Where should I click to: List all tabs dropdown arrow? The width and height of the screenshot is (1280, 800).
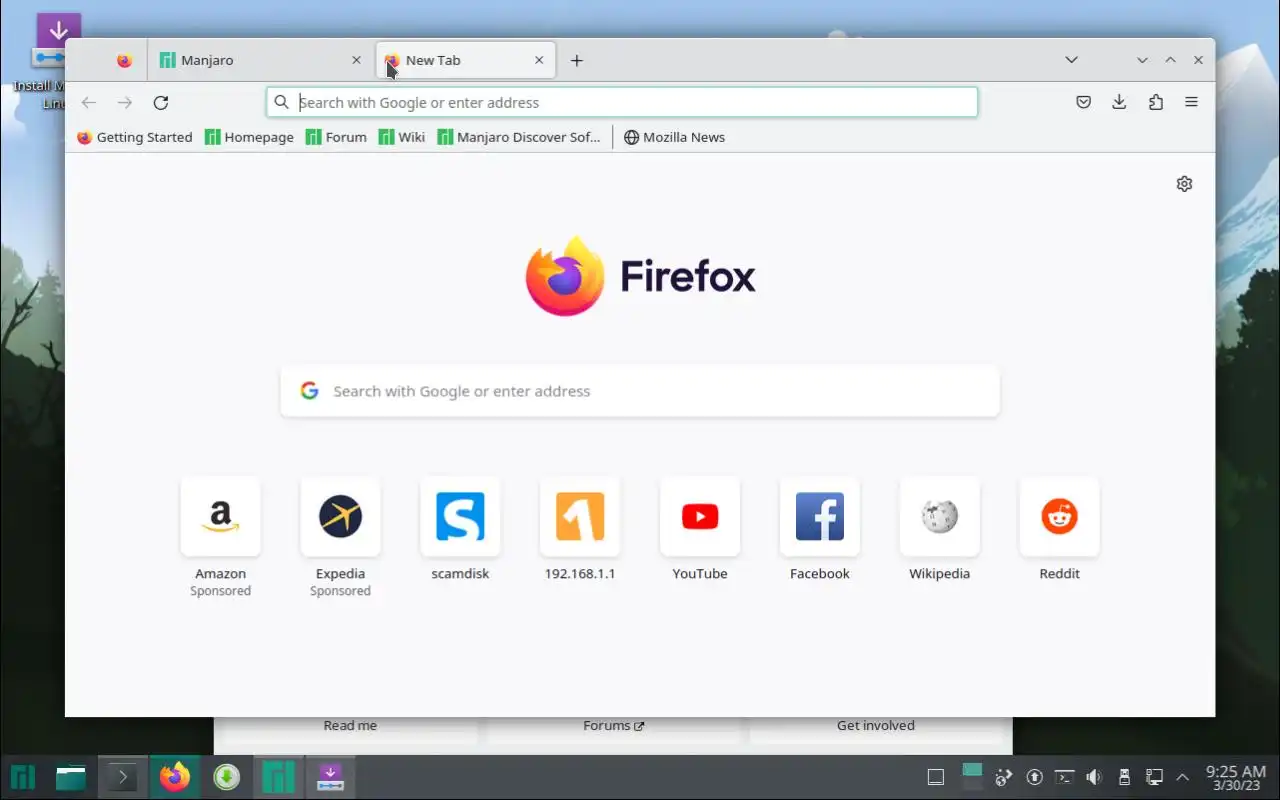point(1071,60)
